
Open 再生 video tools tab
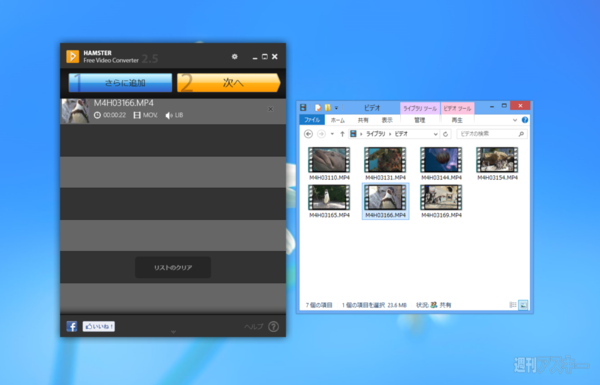click(457, 120)
